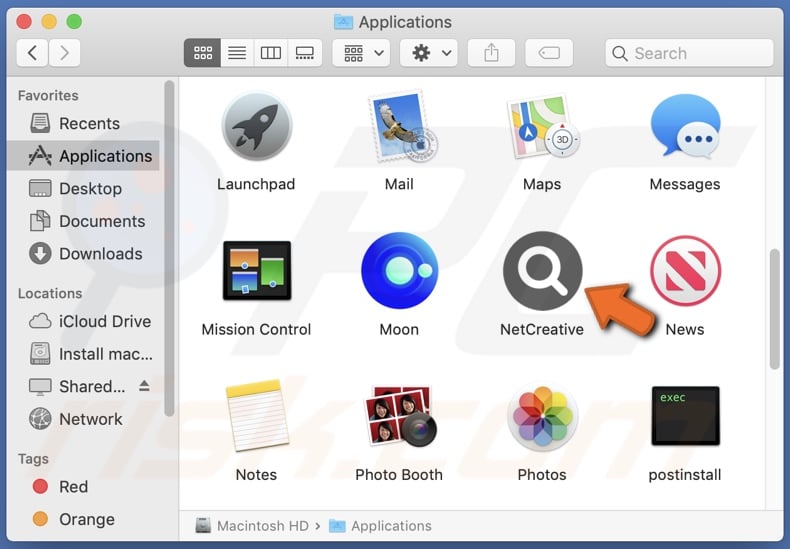Switch to icon view
The width and height of the screenshot is (790, 549).
(x=203, y=53)
